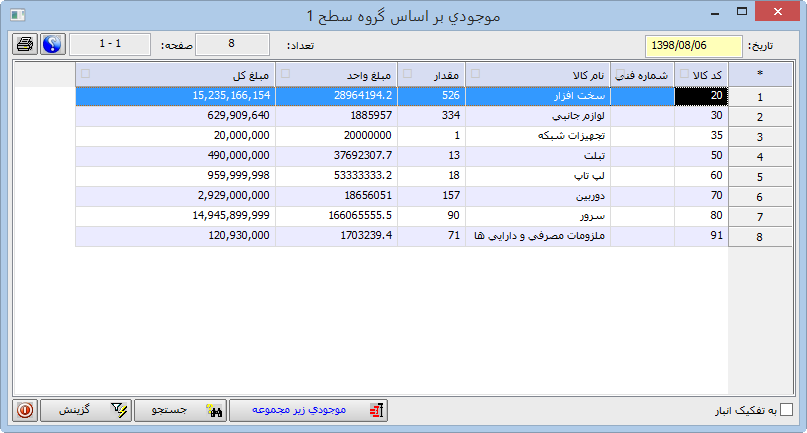The width and height of the screenshot is (807, 433).
Task: Click the لپ تاپ item name cell
Action: (538, 176)
